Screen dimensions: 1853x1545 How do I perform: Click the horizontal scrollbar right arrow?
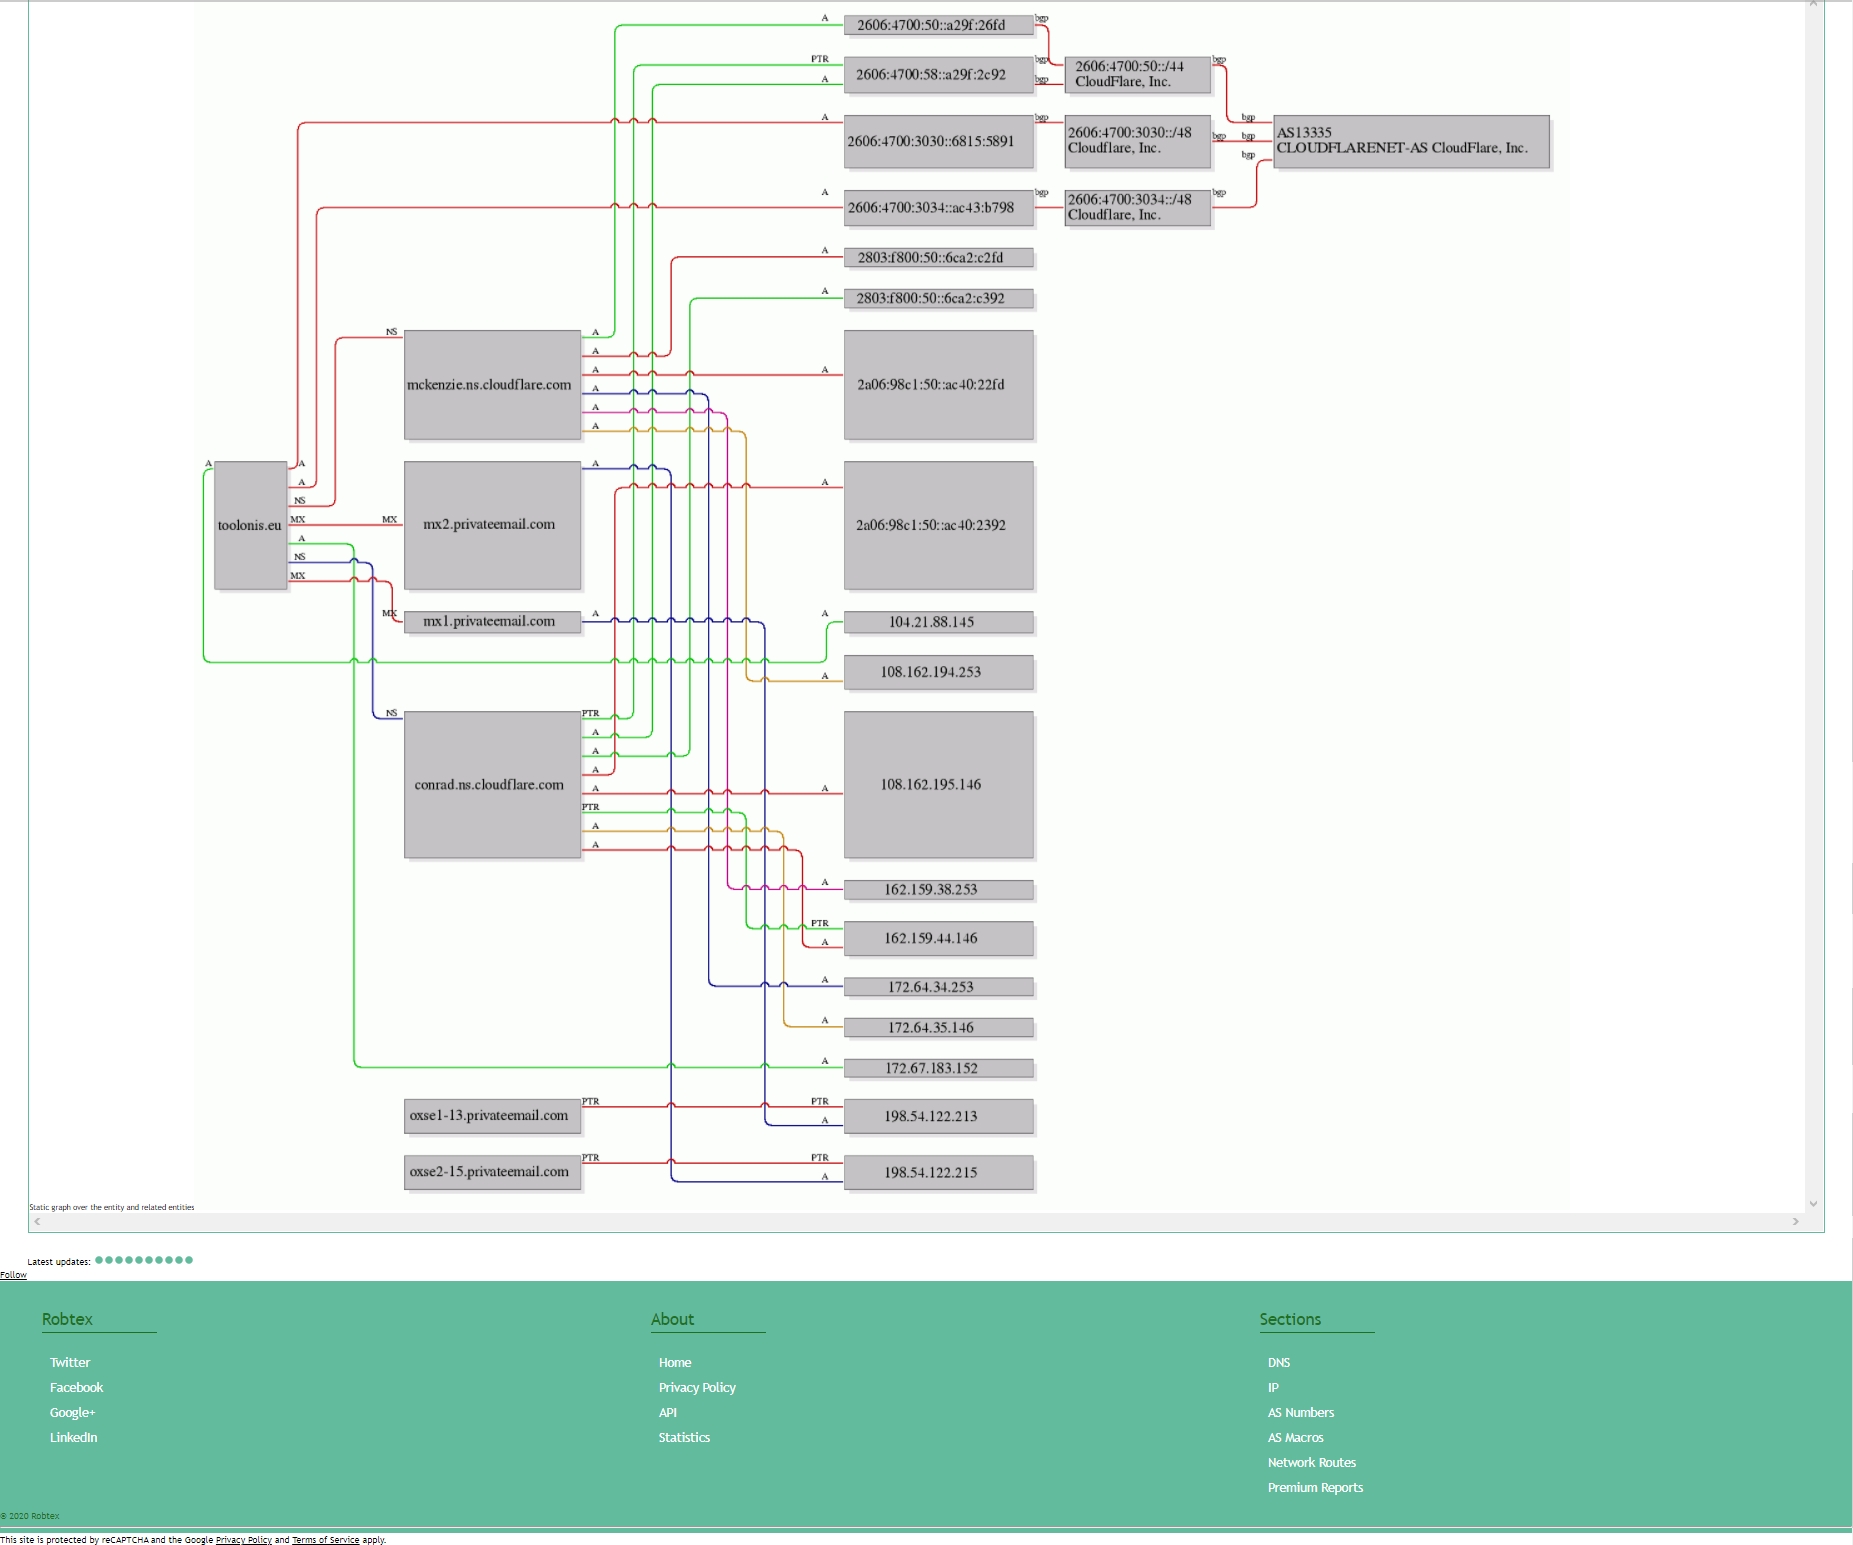click(1796, 1221)
